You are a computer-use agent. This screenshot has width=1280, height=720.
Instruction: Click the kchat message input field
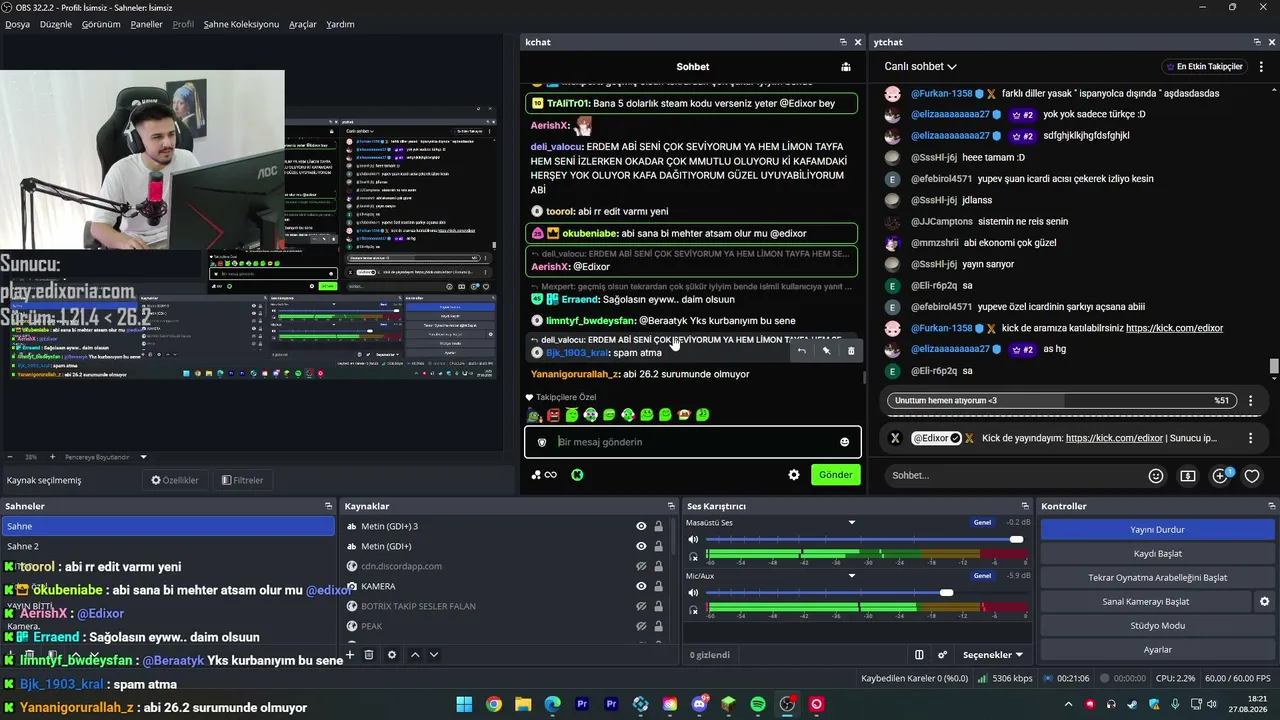tap(692, 442)
